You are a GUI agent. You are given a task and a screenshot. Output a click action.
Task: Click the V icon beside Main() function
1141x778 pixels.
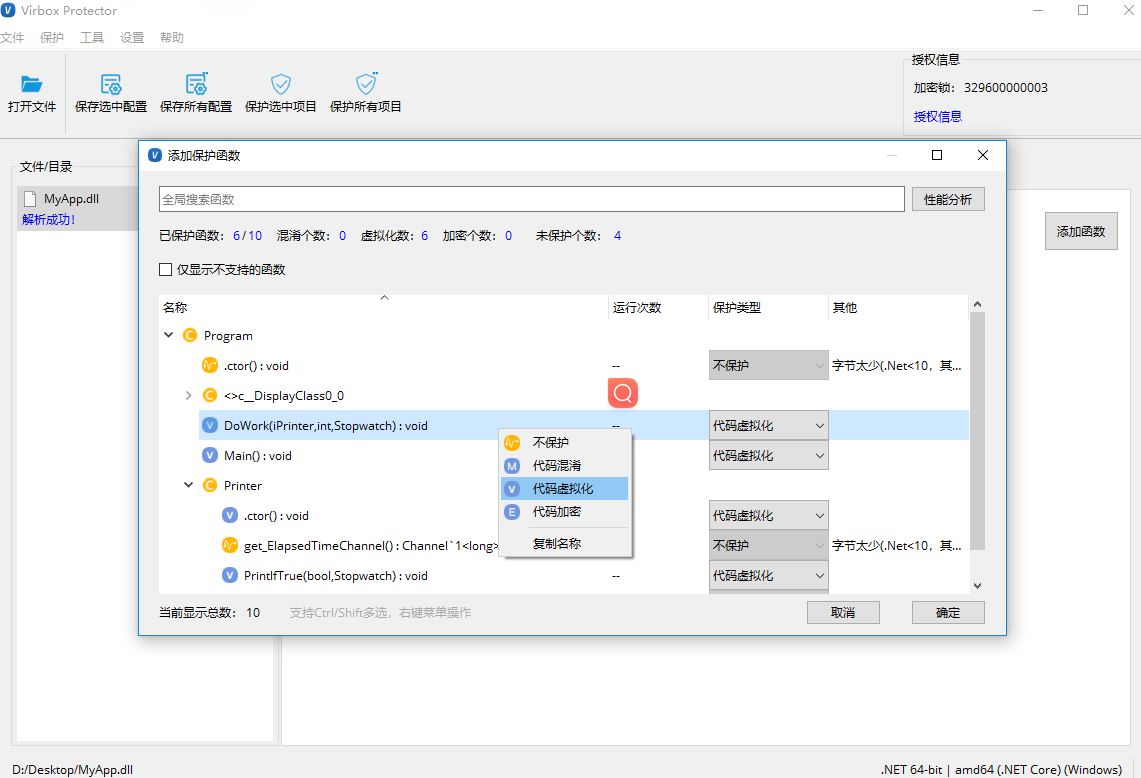click(210, 456)
